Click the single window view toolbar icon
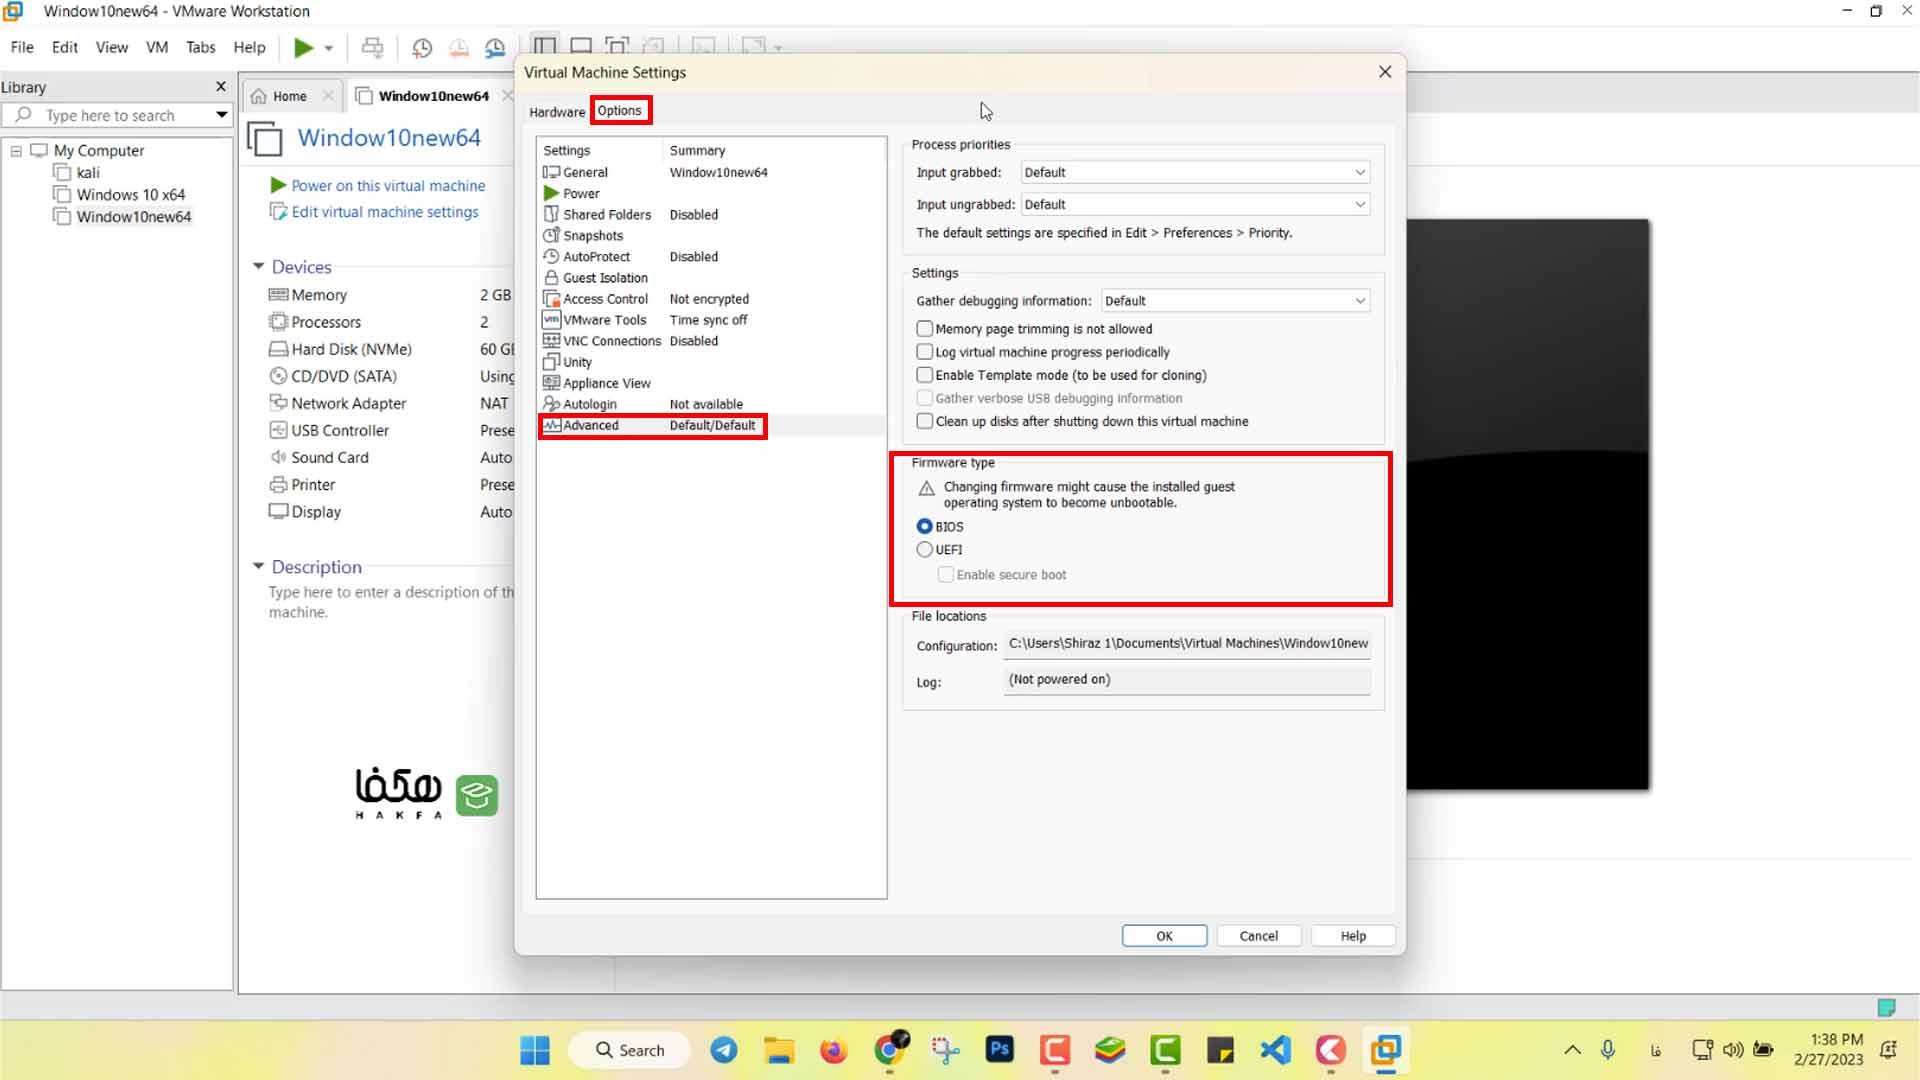Viewport: 1920px width, 1080px height. 581,46
